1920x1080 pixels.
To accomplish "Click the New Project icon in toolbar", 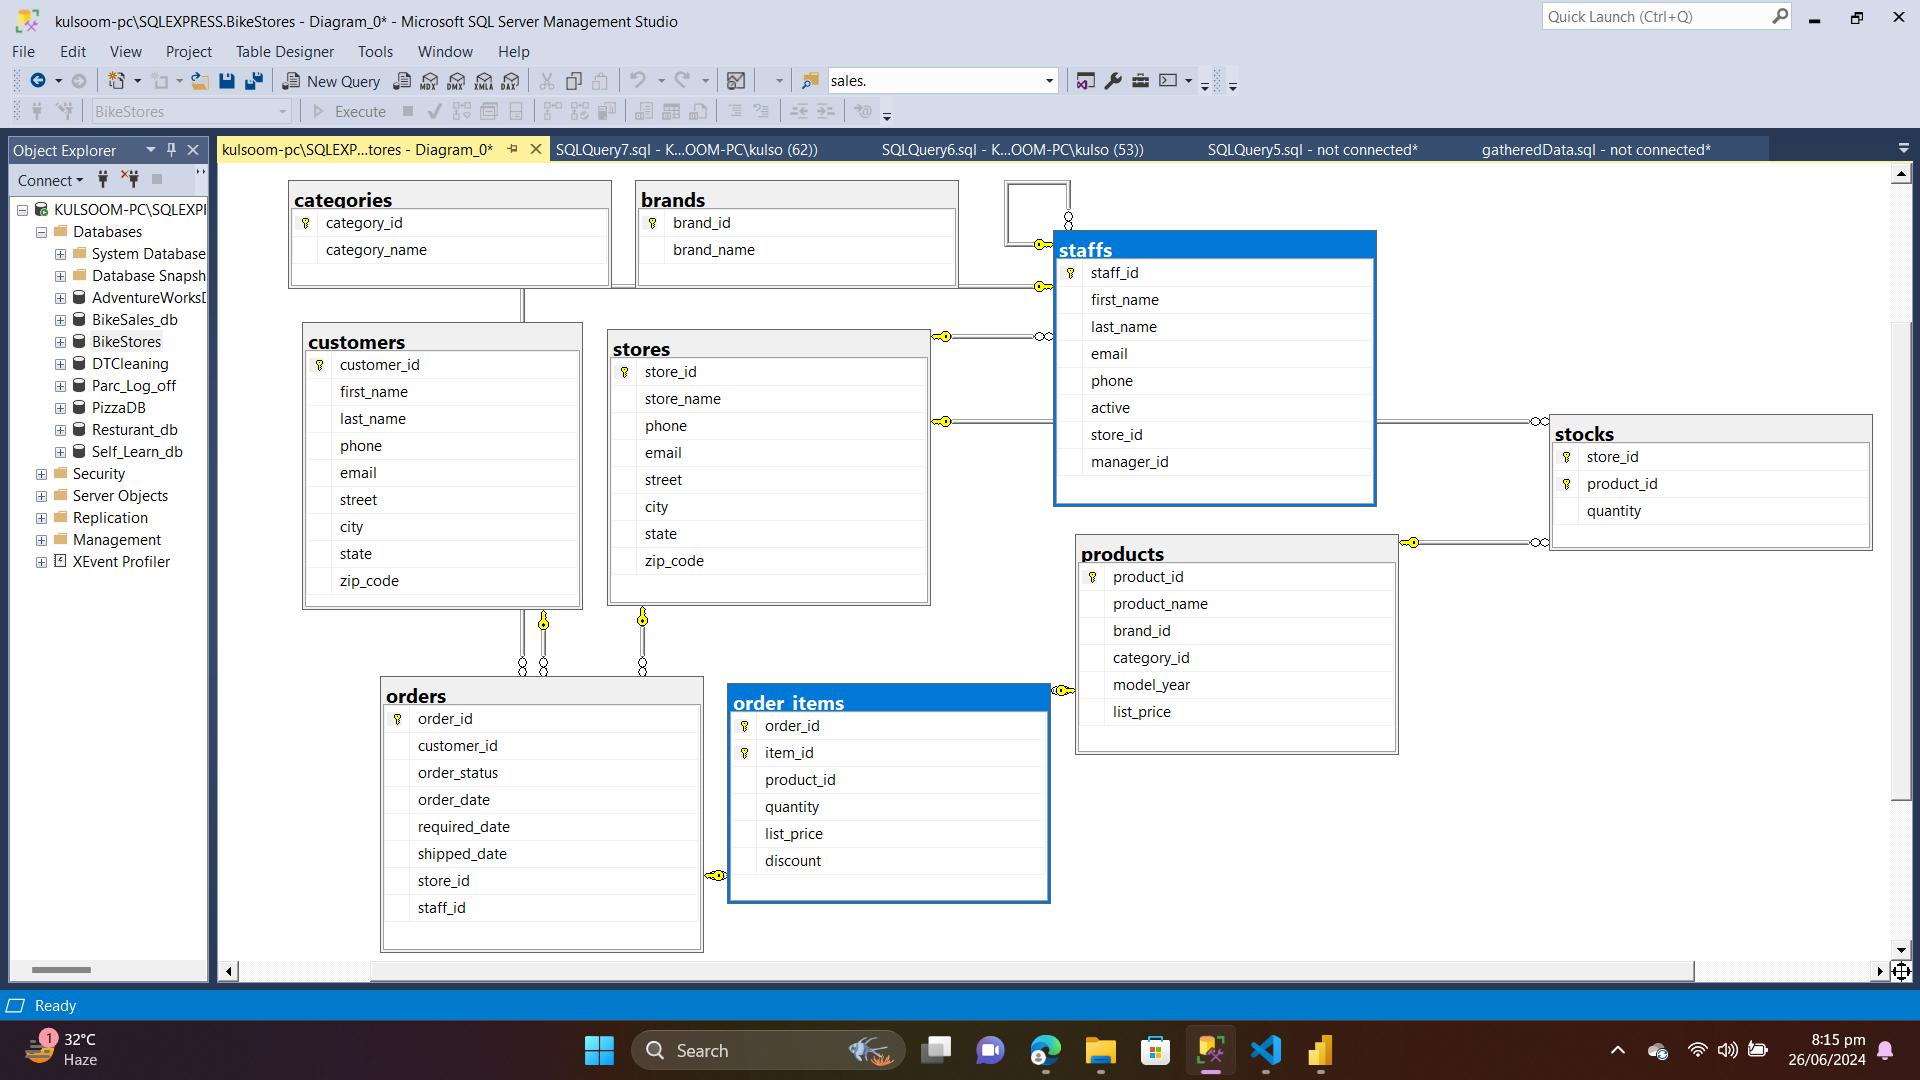I will pyautogui.click(x=117, y=81).
